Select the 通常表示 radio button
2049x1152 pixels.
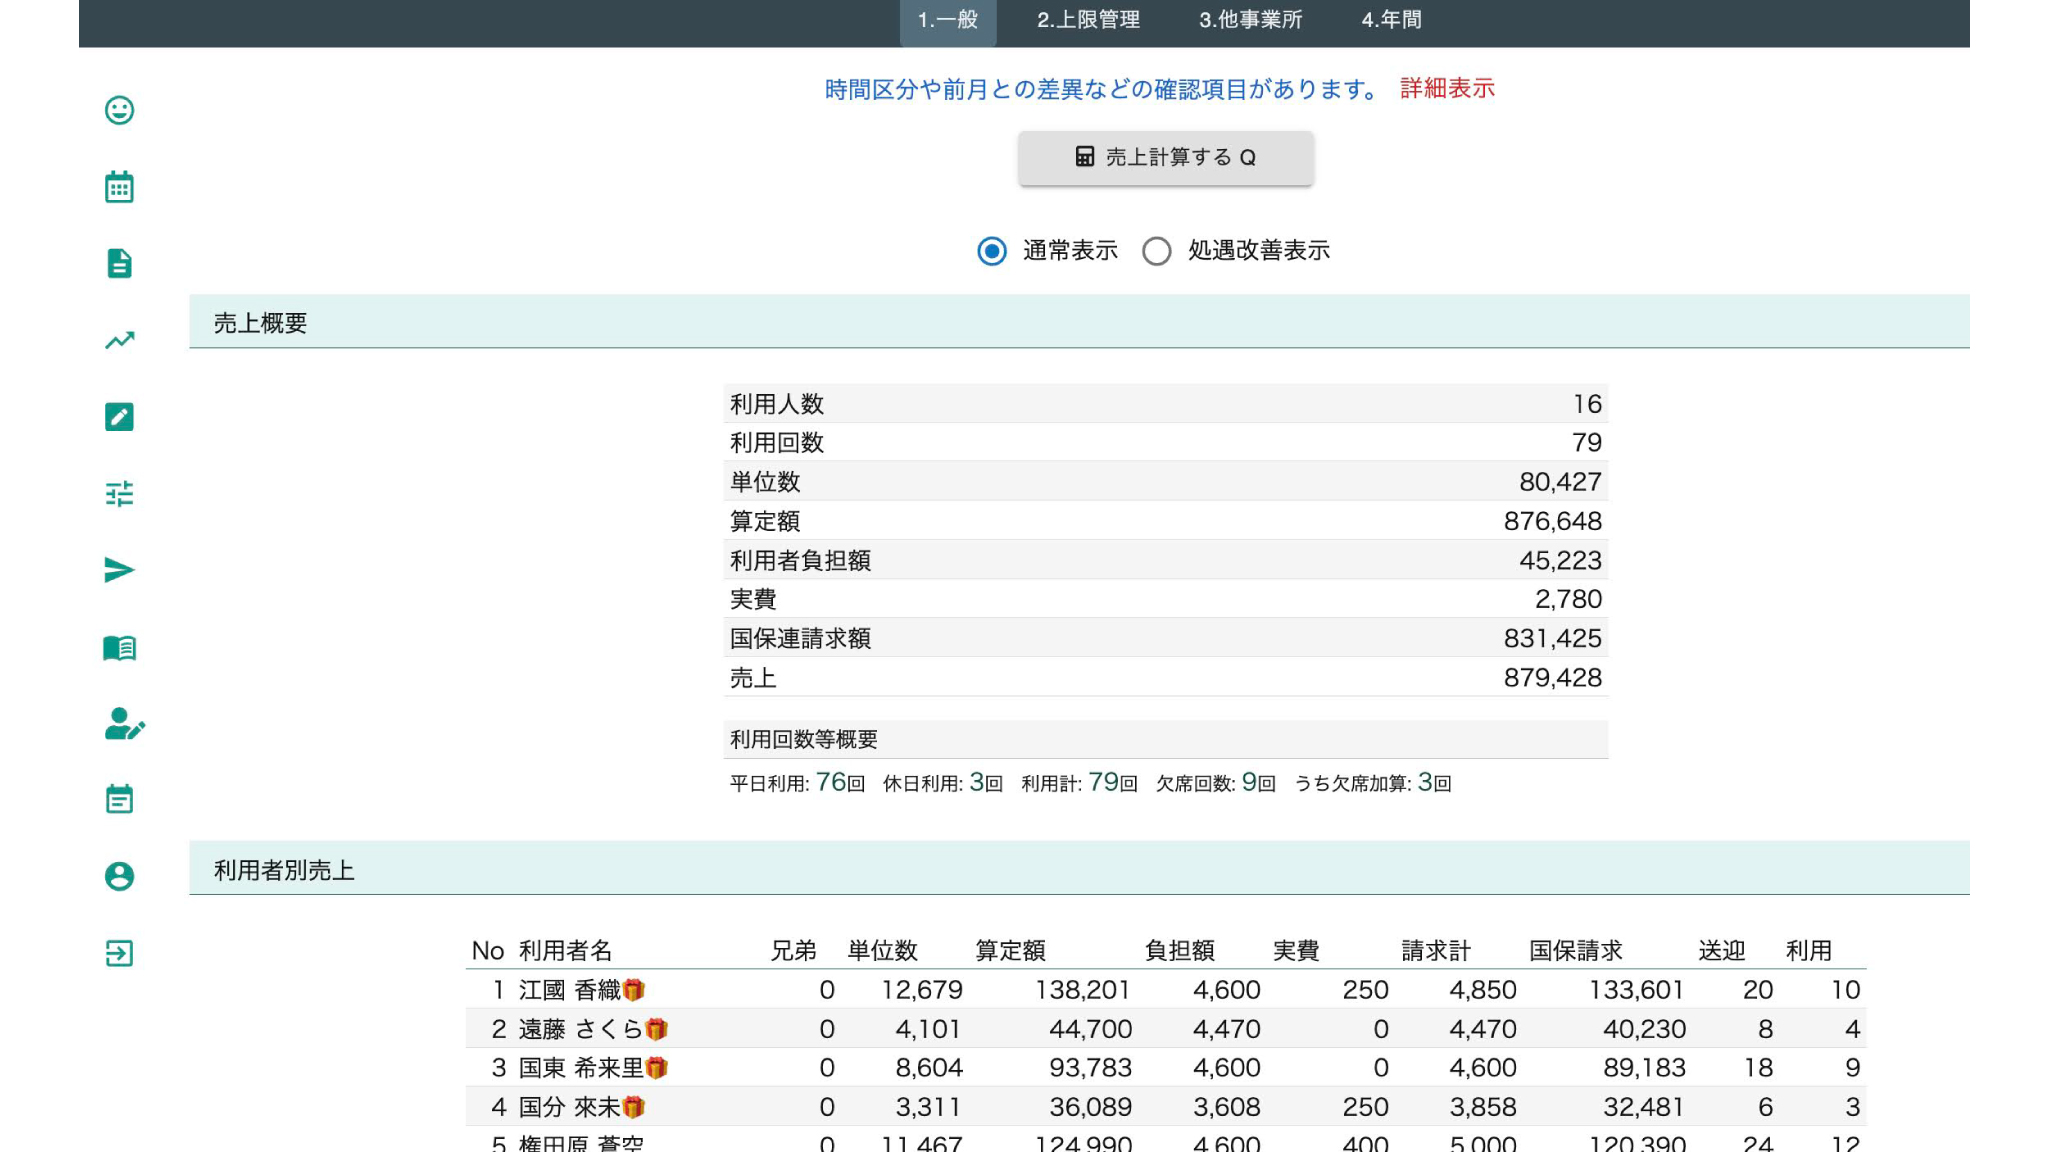pyautogui.click(x=991, y=251)
